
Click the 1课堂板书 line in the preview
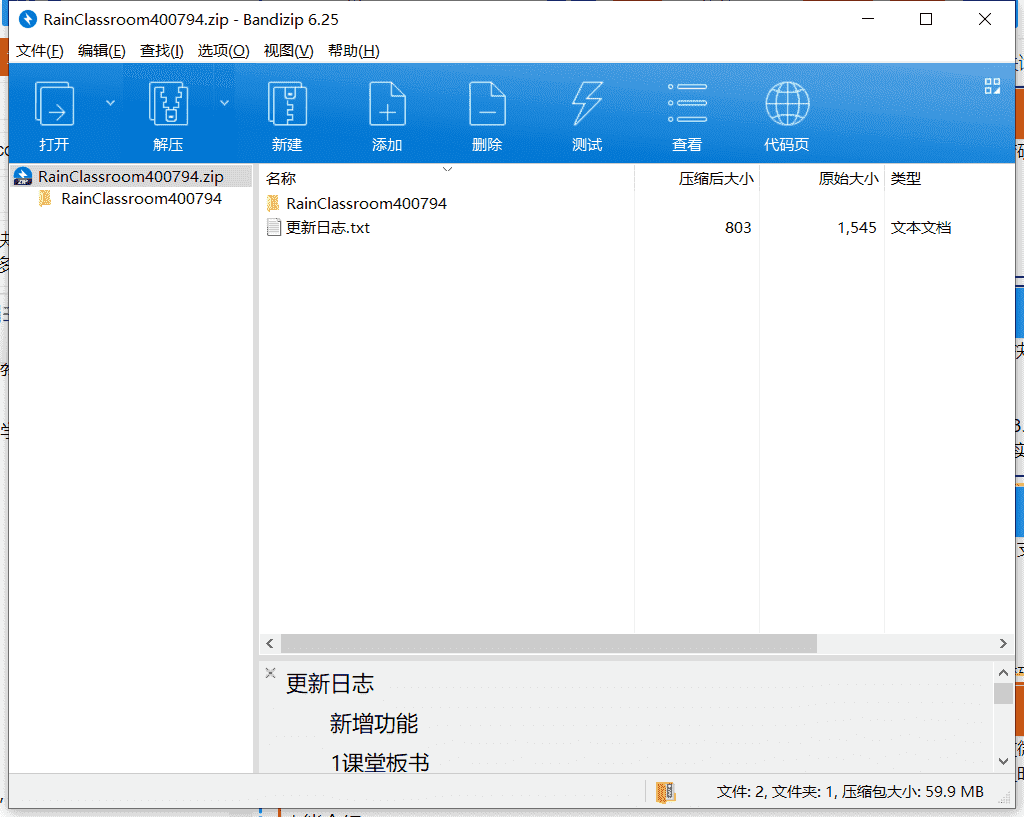(x=380, y=763)
